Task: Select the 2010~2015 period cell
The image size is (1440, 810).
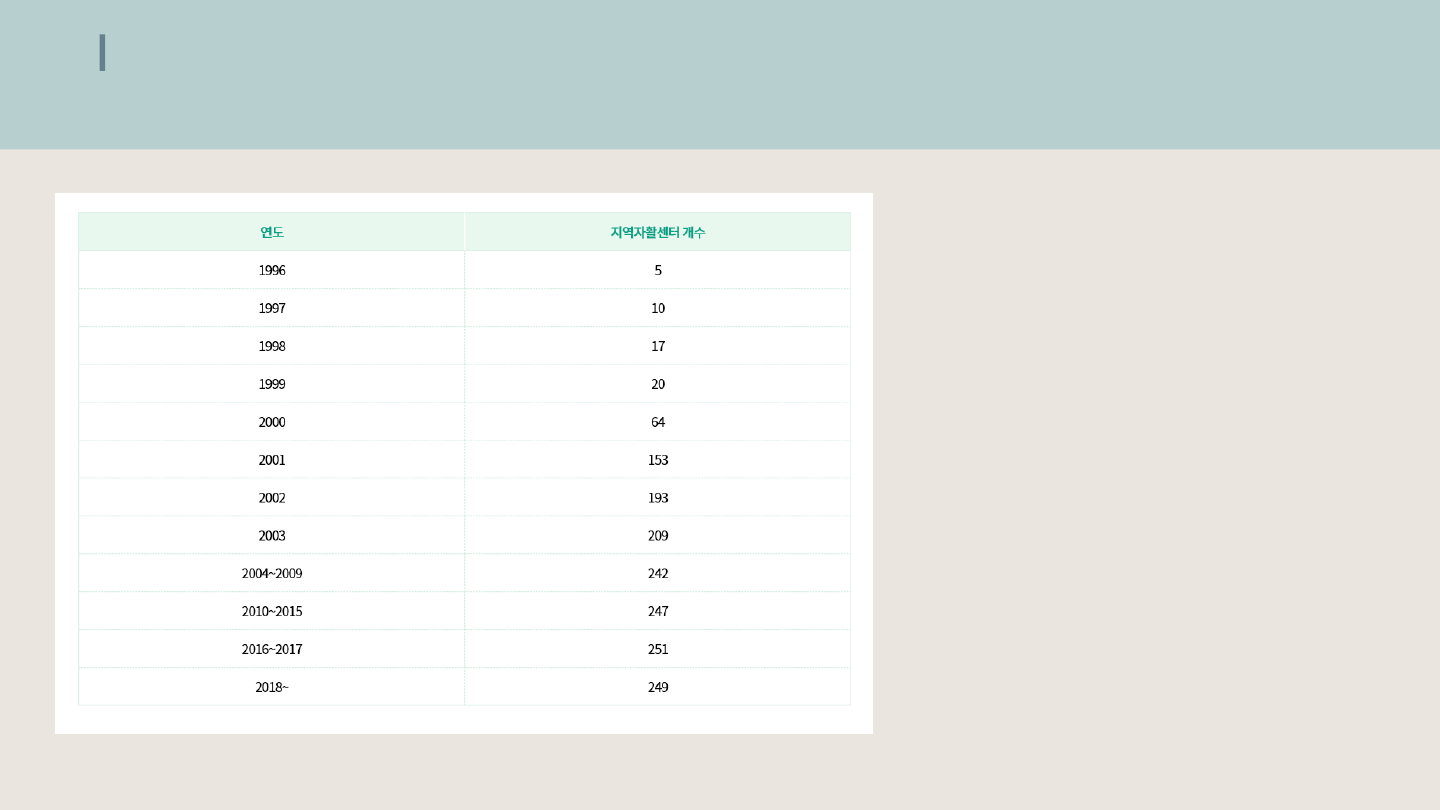Action: pyautogui.click(x=272, y=611)
